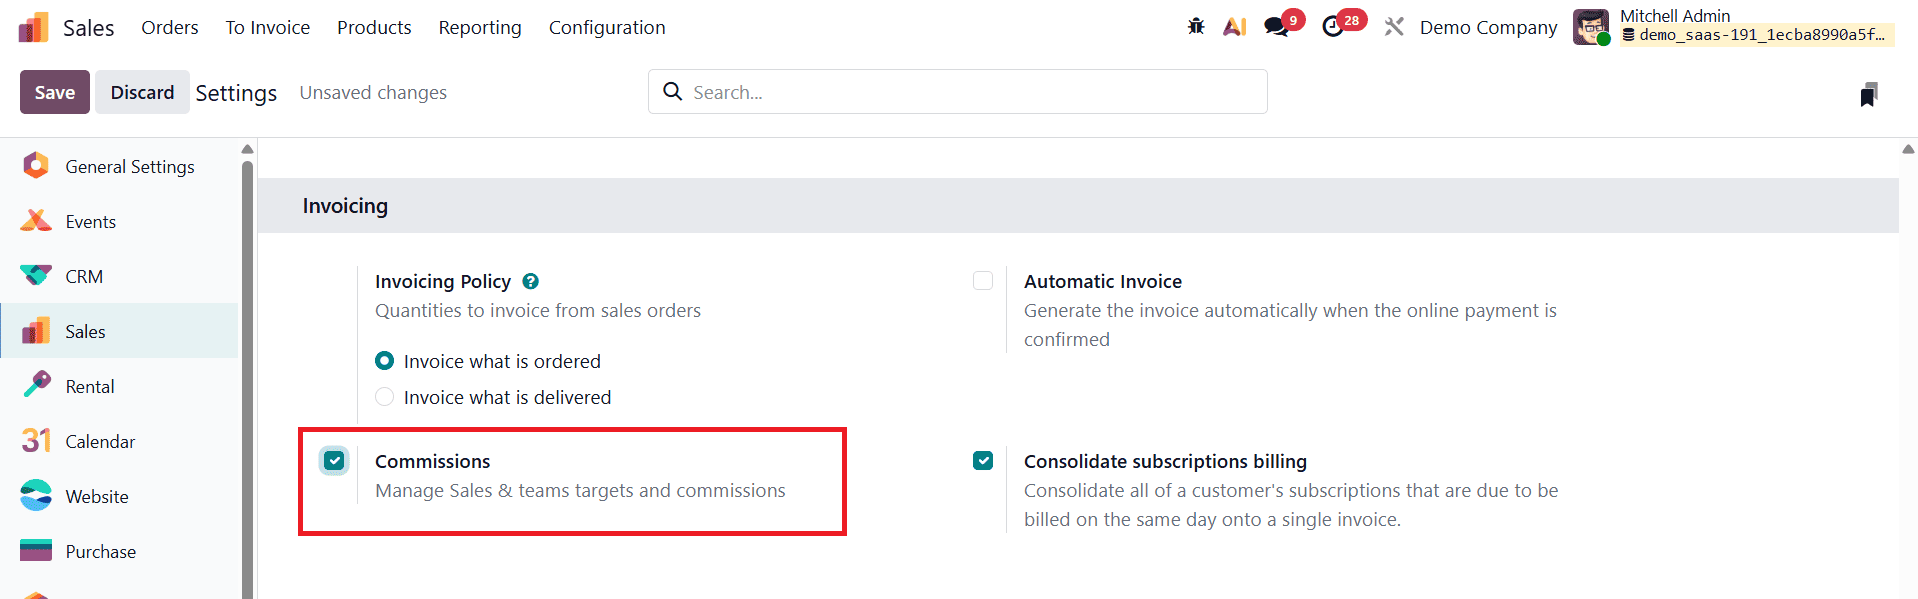The height and width of the screenshot is (599, 1918).
Task: Click the developer tools wrench icon
Action: pyautogui.click(x=1394, y=27)
